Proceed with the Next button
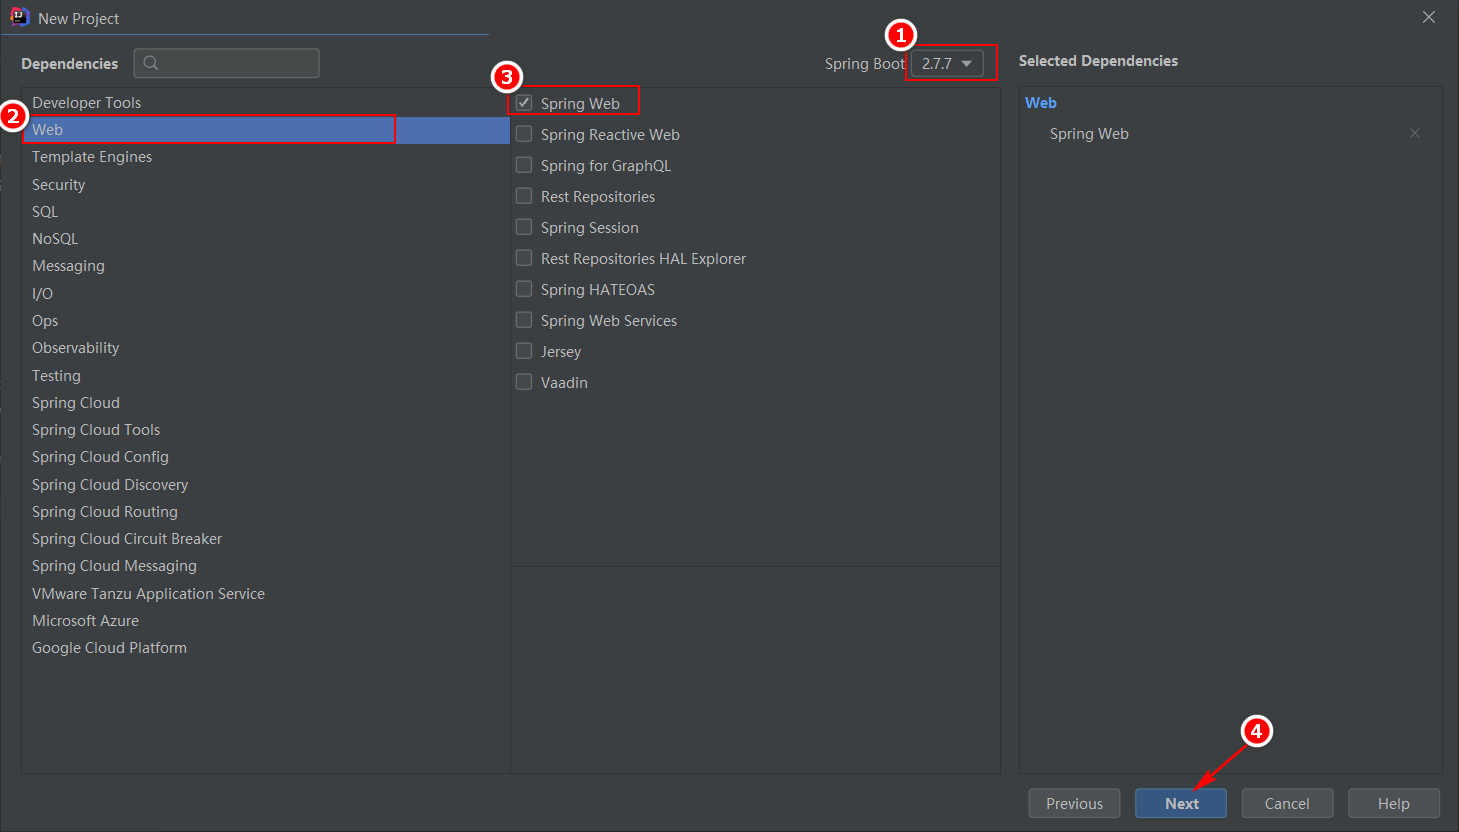 [x=1181, y=803]
